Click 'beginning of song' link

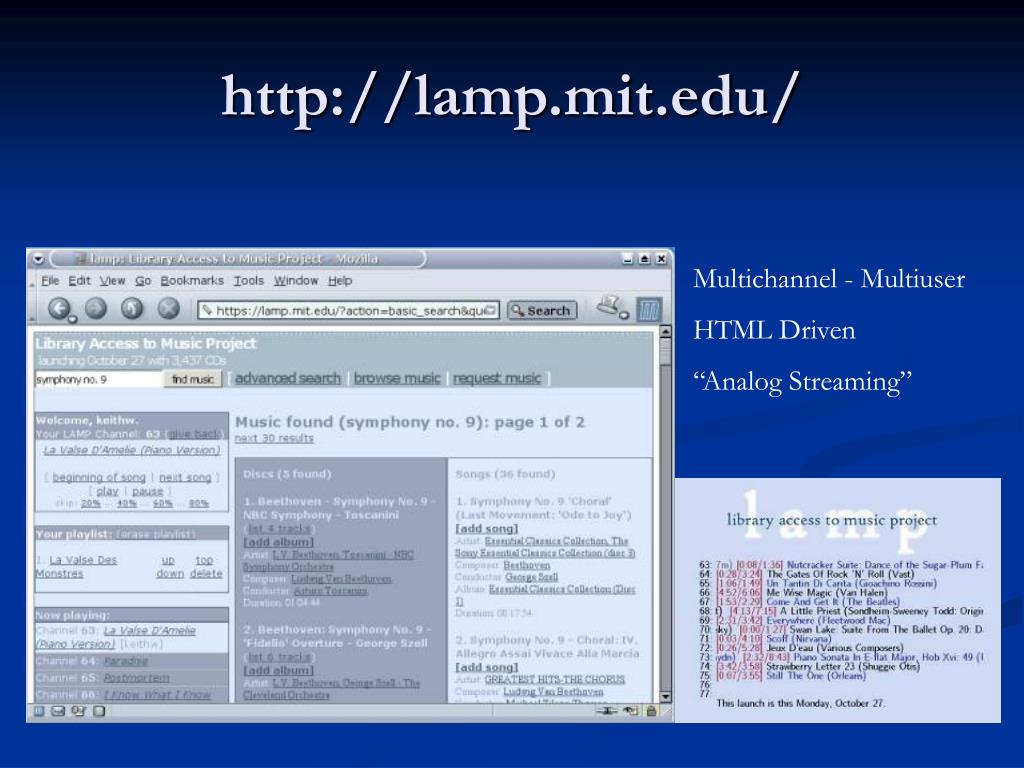pyautogui.click(x=99, y=477)
